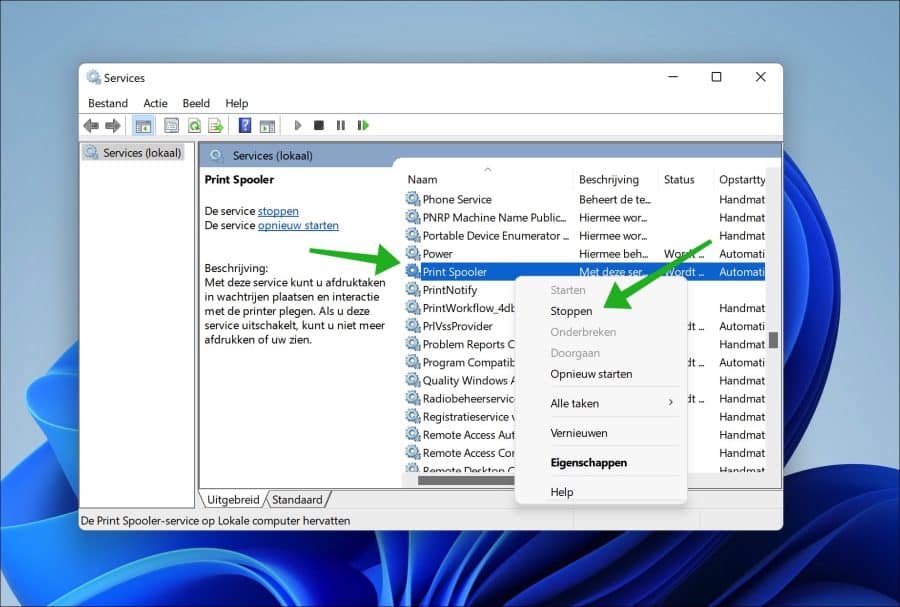Click the Stop service square icon

coord(319,125)
